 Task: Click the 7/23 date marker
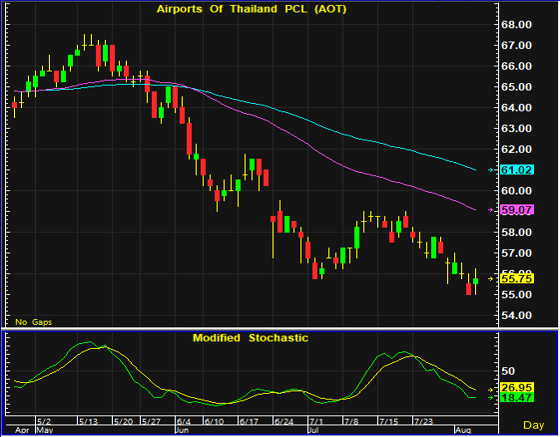point(423,421)
